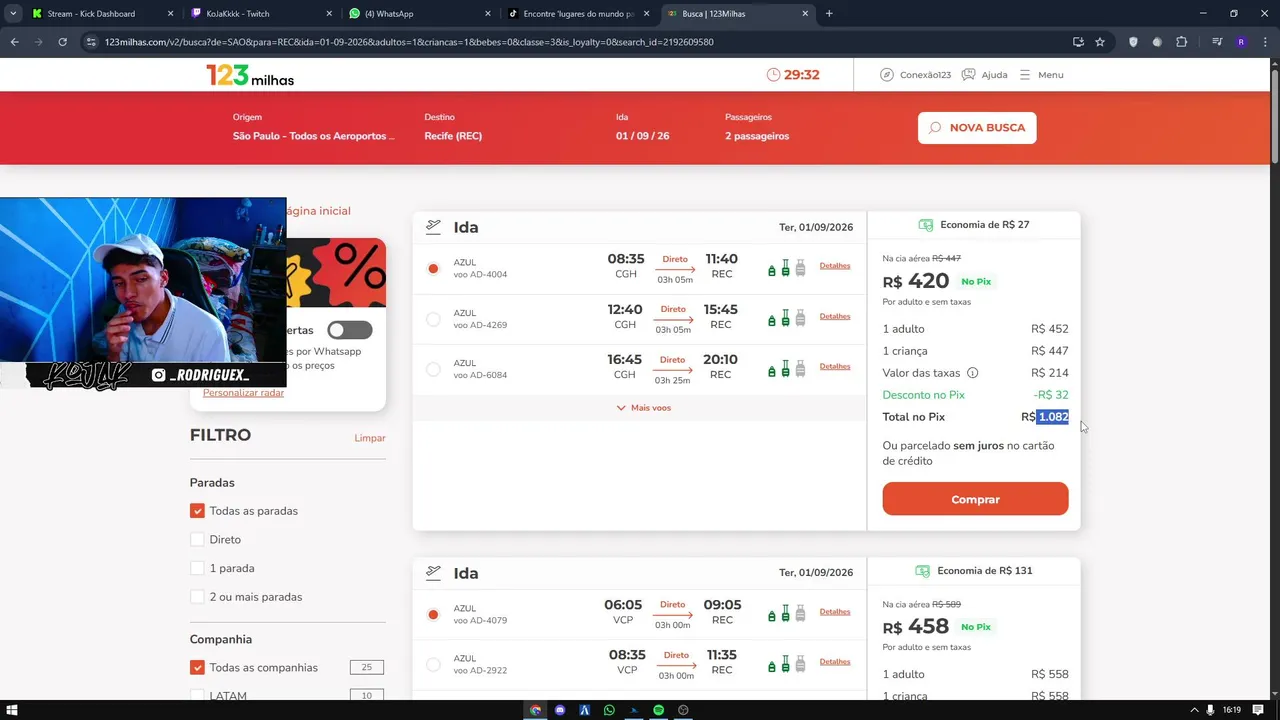Viewport: 1280px width, 720px height.
Task: Open Detalhes for the 08:35 CGH flight
Action: coord(835,266)
